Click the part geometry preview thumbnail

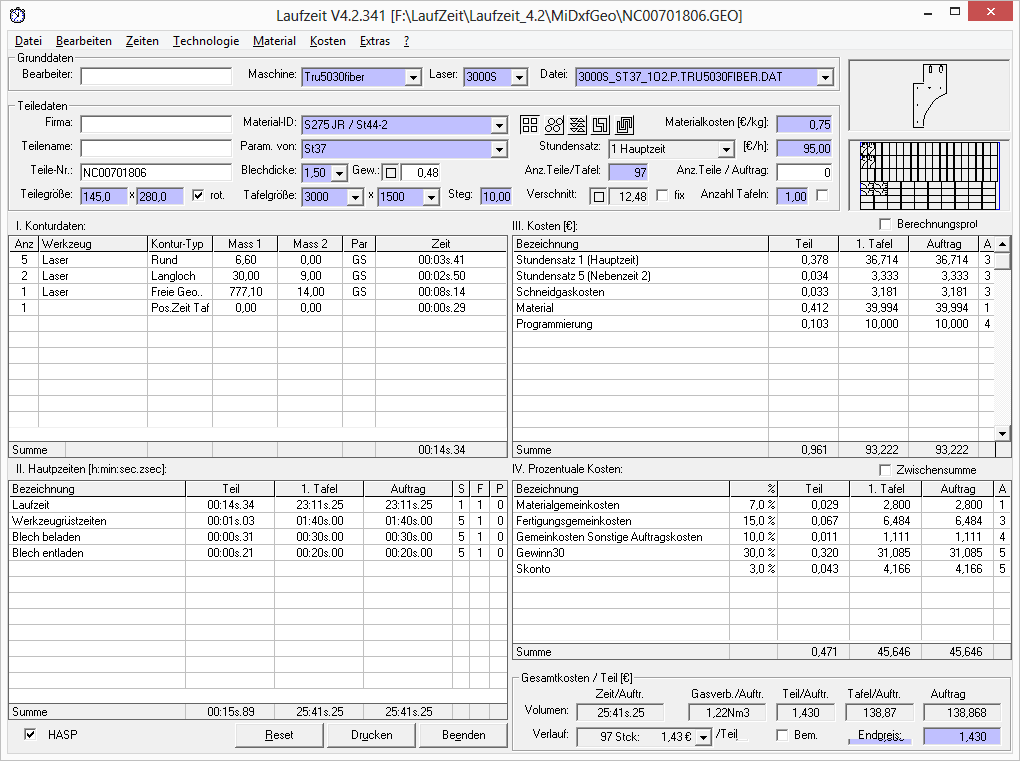click(930, 96)
